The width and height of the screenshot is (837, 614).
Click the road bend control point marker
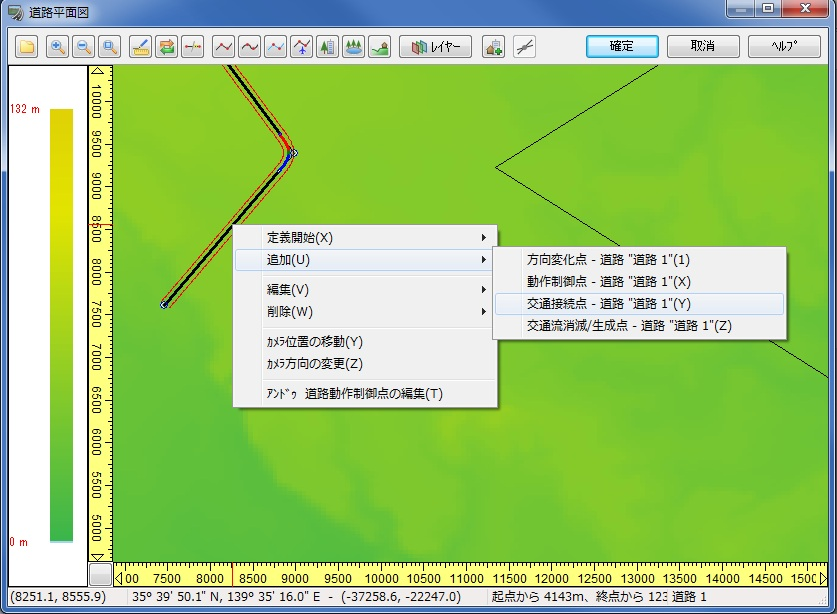294,153
